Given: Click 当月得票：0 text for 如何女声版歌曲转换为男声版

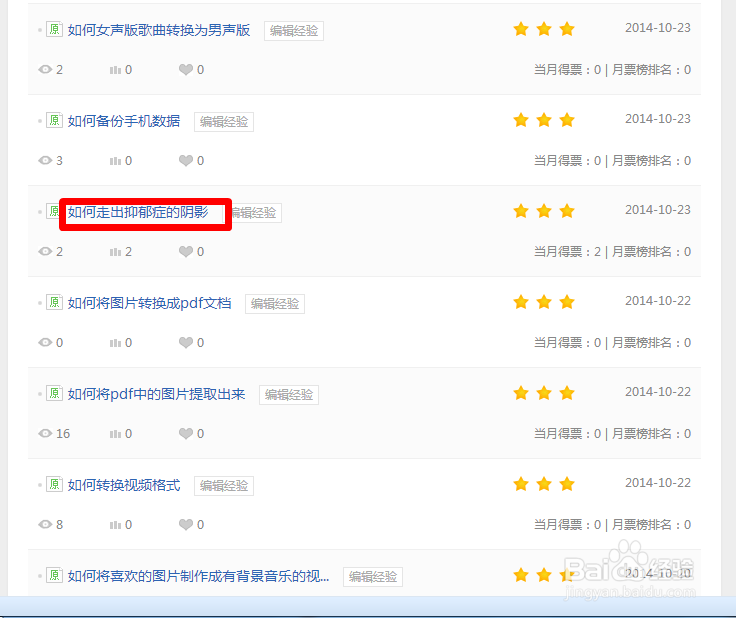Looking at the screenshot, I should point(567,70).
